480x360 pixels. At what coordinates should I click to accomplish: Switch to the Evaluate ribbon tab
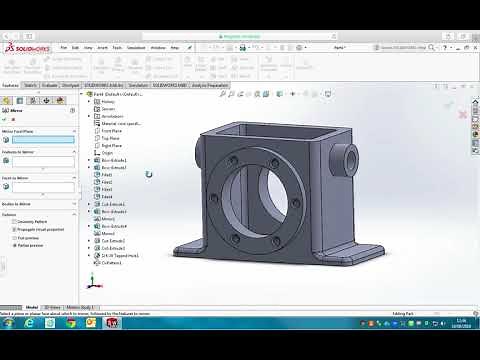point(49,85)
